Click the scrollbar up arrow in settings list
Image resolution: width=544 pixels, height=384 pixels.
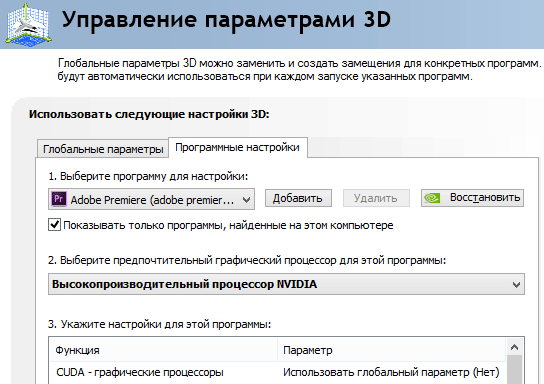coord(515,347)
